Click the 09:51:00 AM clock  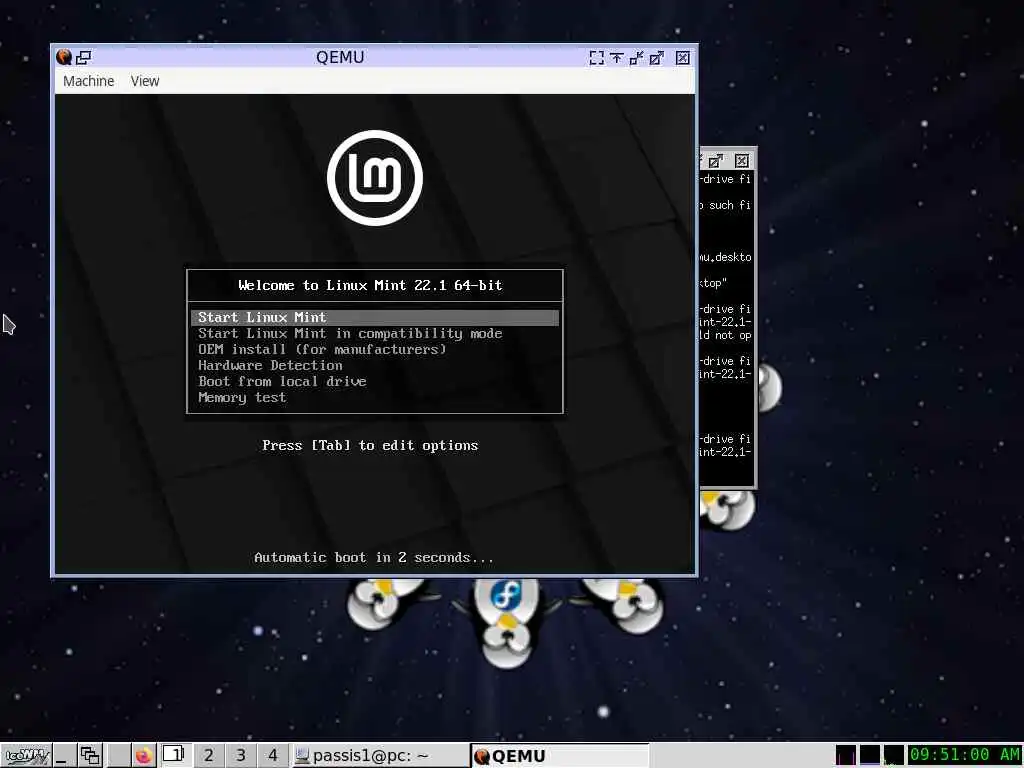pos(965,756)
